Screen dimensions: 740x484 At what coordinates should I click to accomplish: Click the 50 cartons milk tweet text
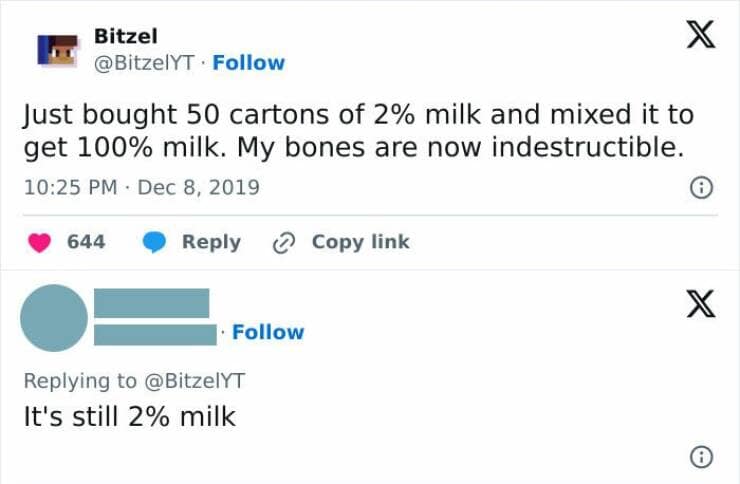coord(357,131)
